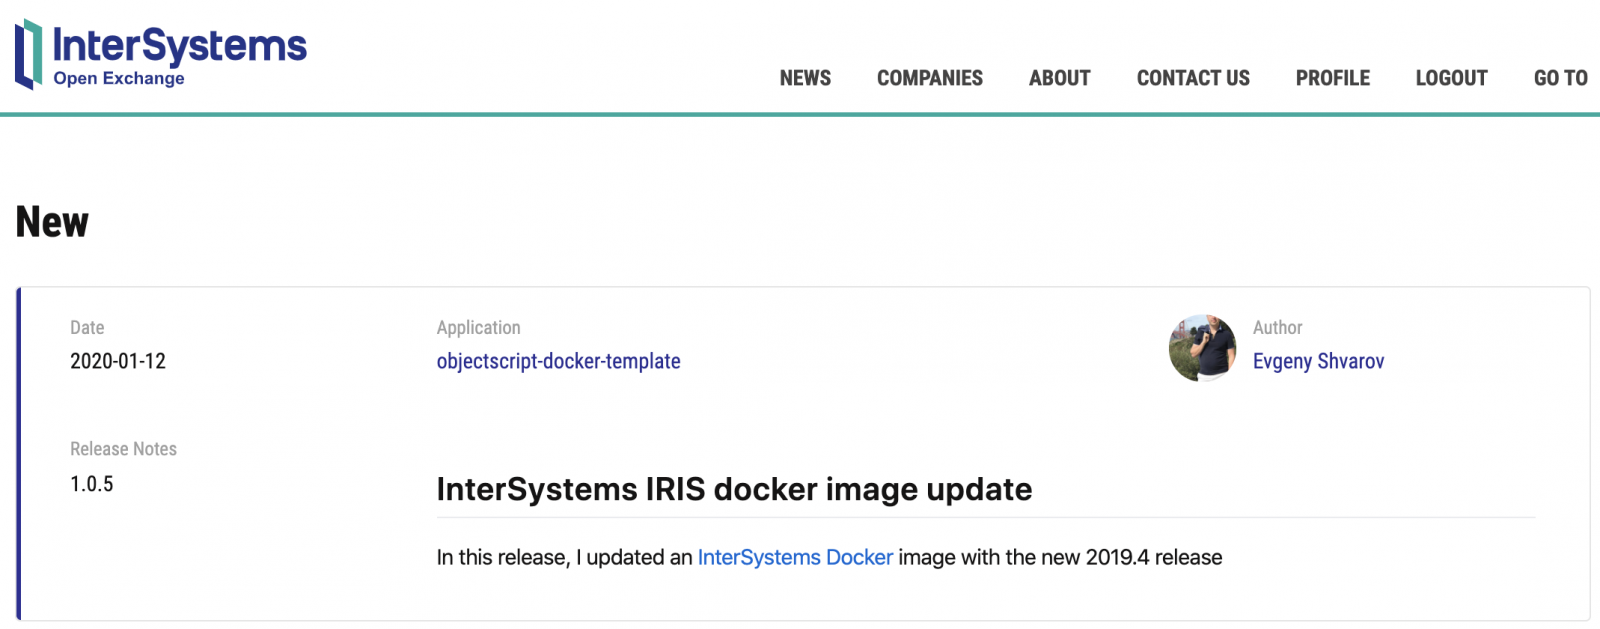Open the NEWS menu item
1600x629 pixels.
pyautogui.click(x=805, y=78)
